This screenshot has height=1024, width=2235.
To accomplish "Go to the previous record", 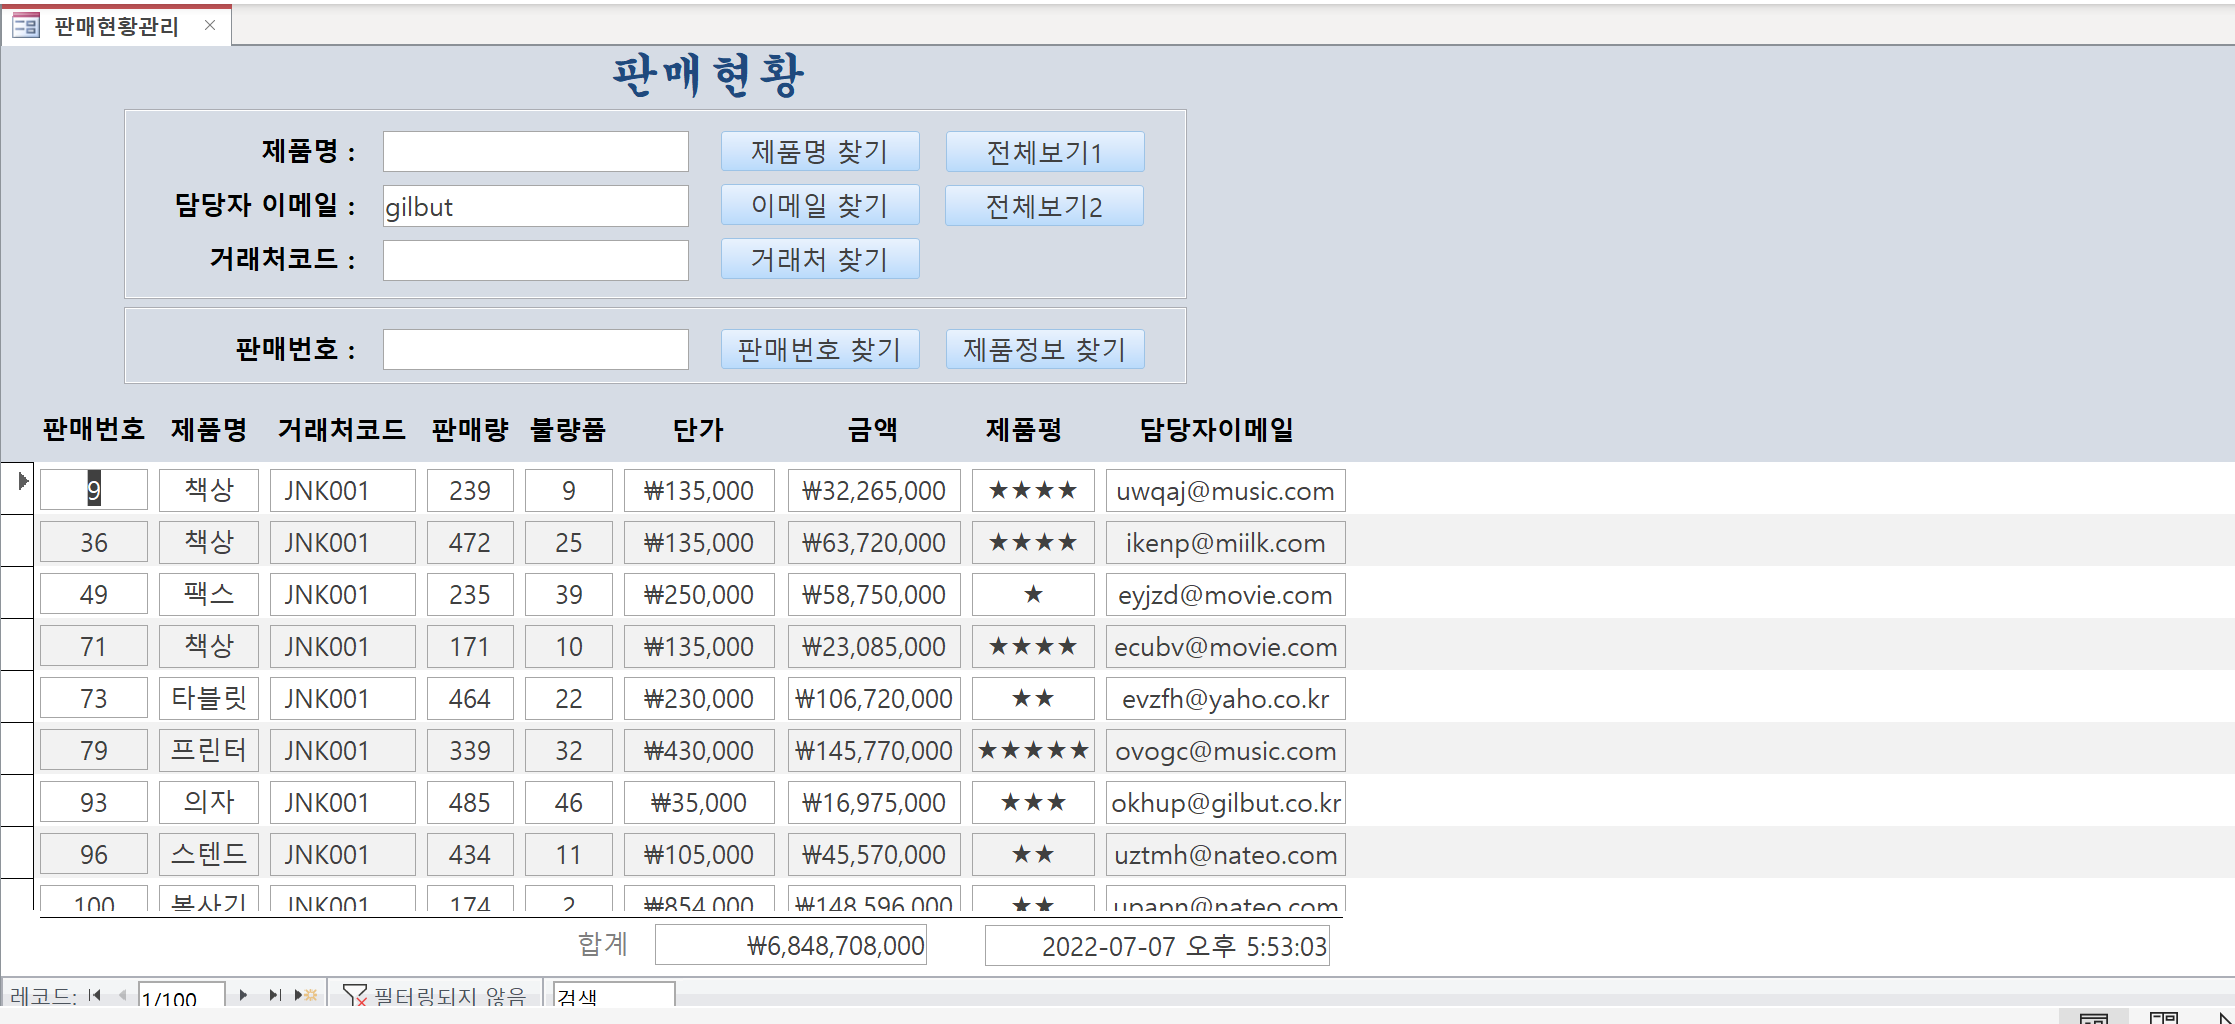I will (x=122, y=995).
